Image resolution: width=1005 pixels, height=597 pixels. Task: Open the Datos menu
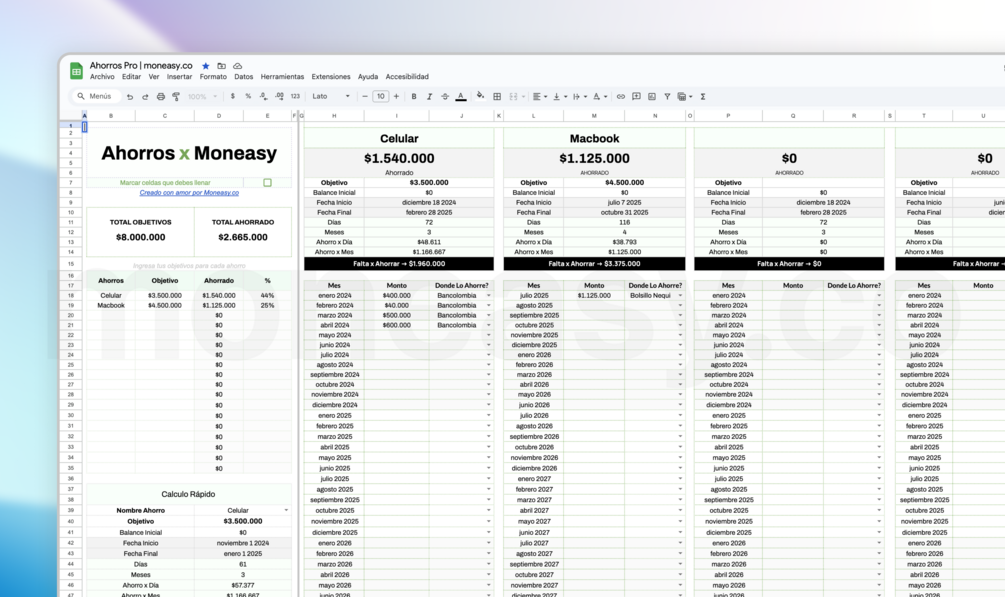click(x=244, y=77)
